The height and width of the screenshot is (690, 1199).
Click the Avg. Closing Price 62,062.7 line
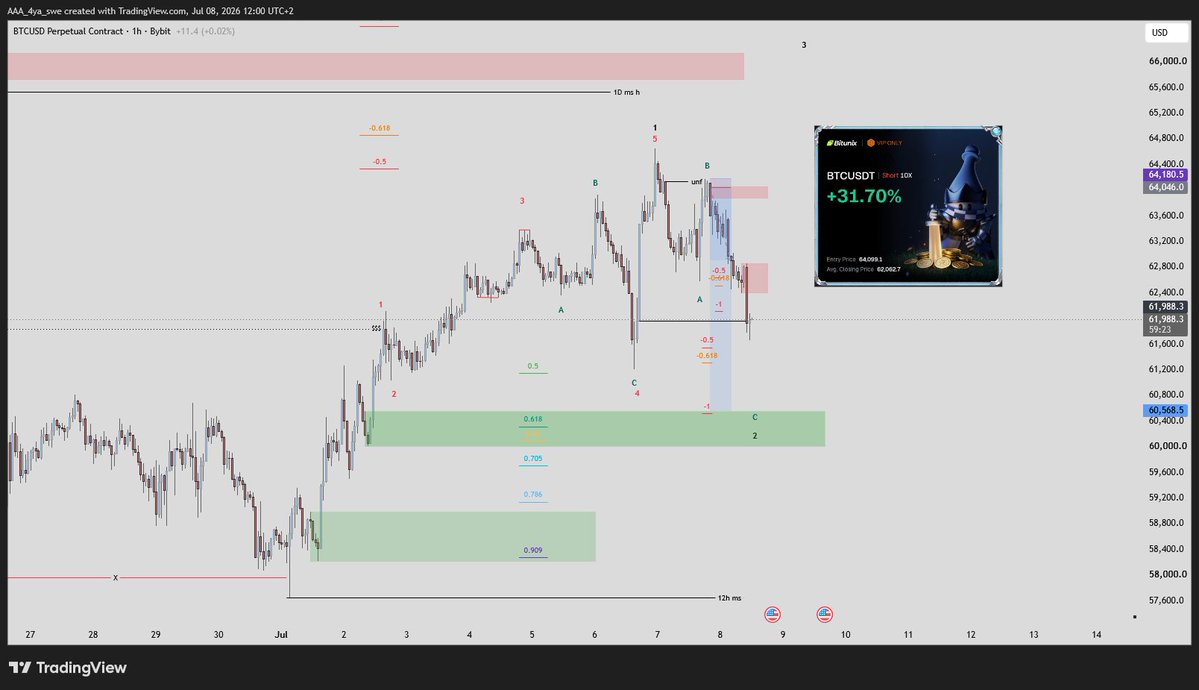point(863,269)
